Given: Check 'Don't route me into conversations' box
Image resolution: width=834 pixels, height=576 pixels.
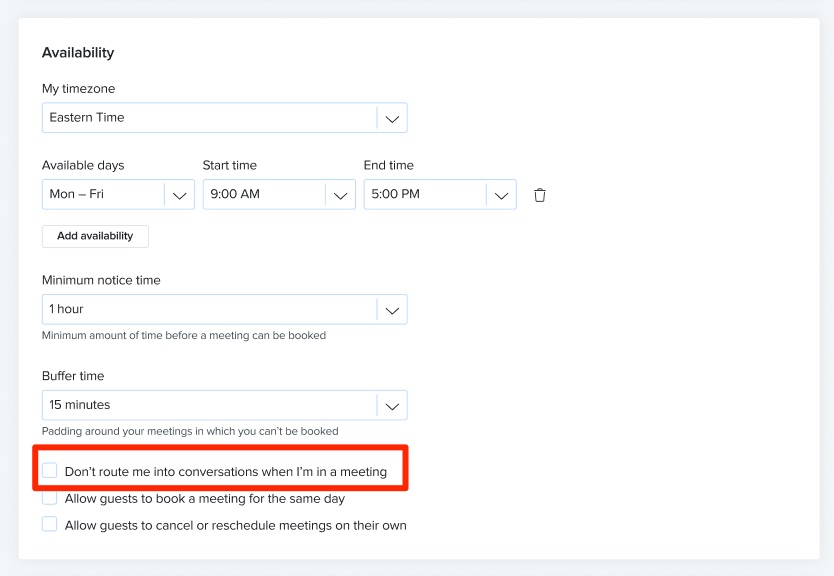Looking at the screenshot, I should [49, 470].
